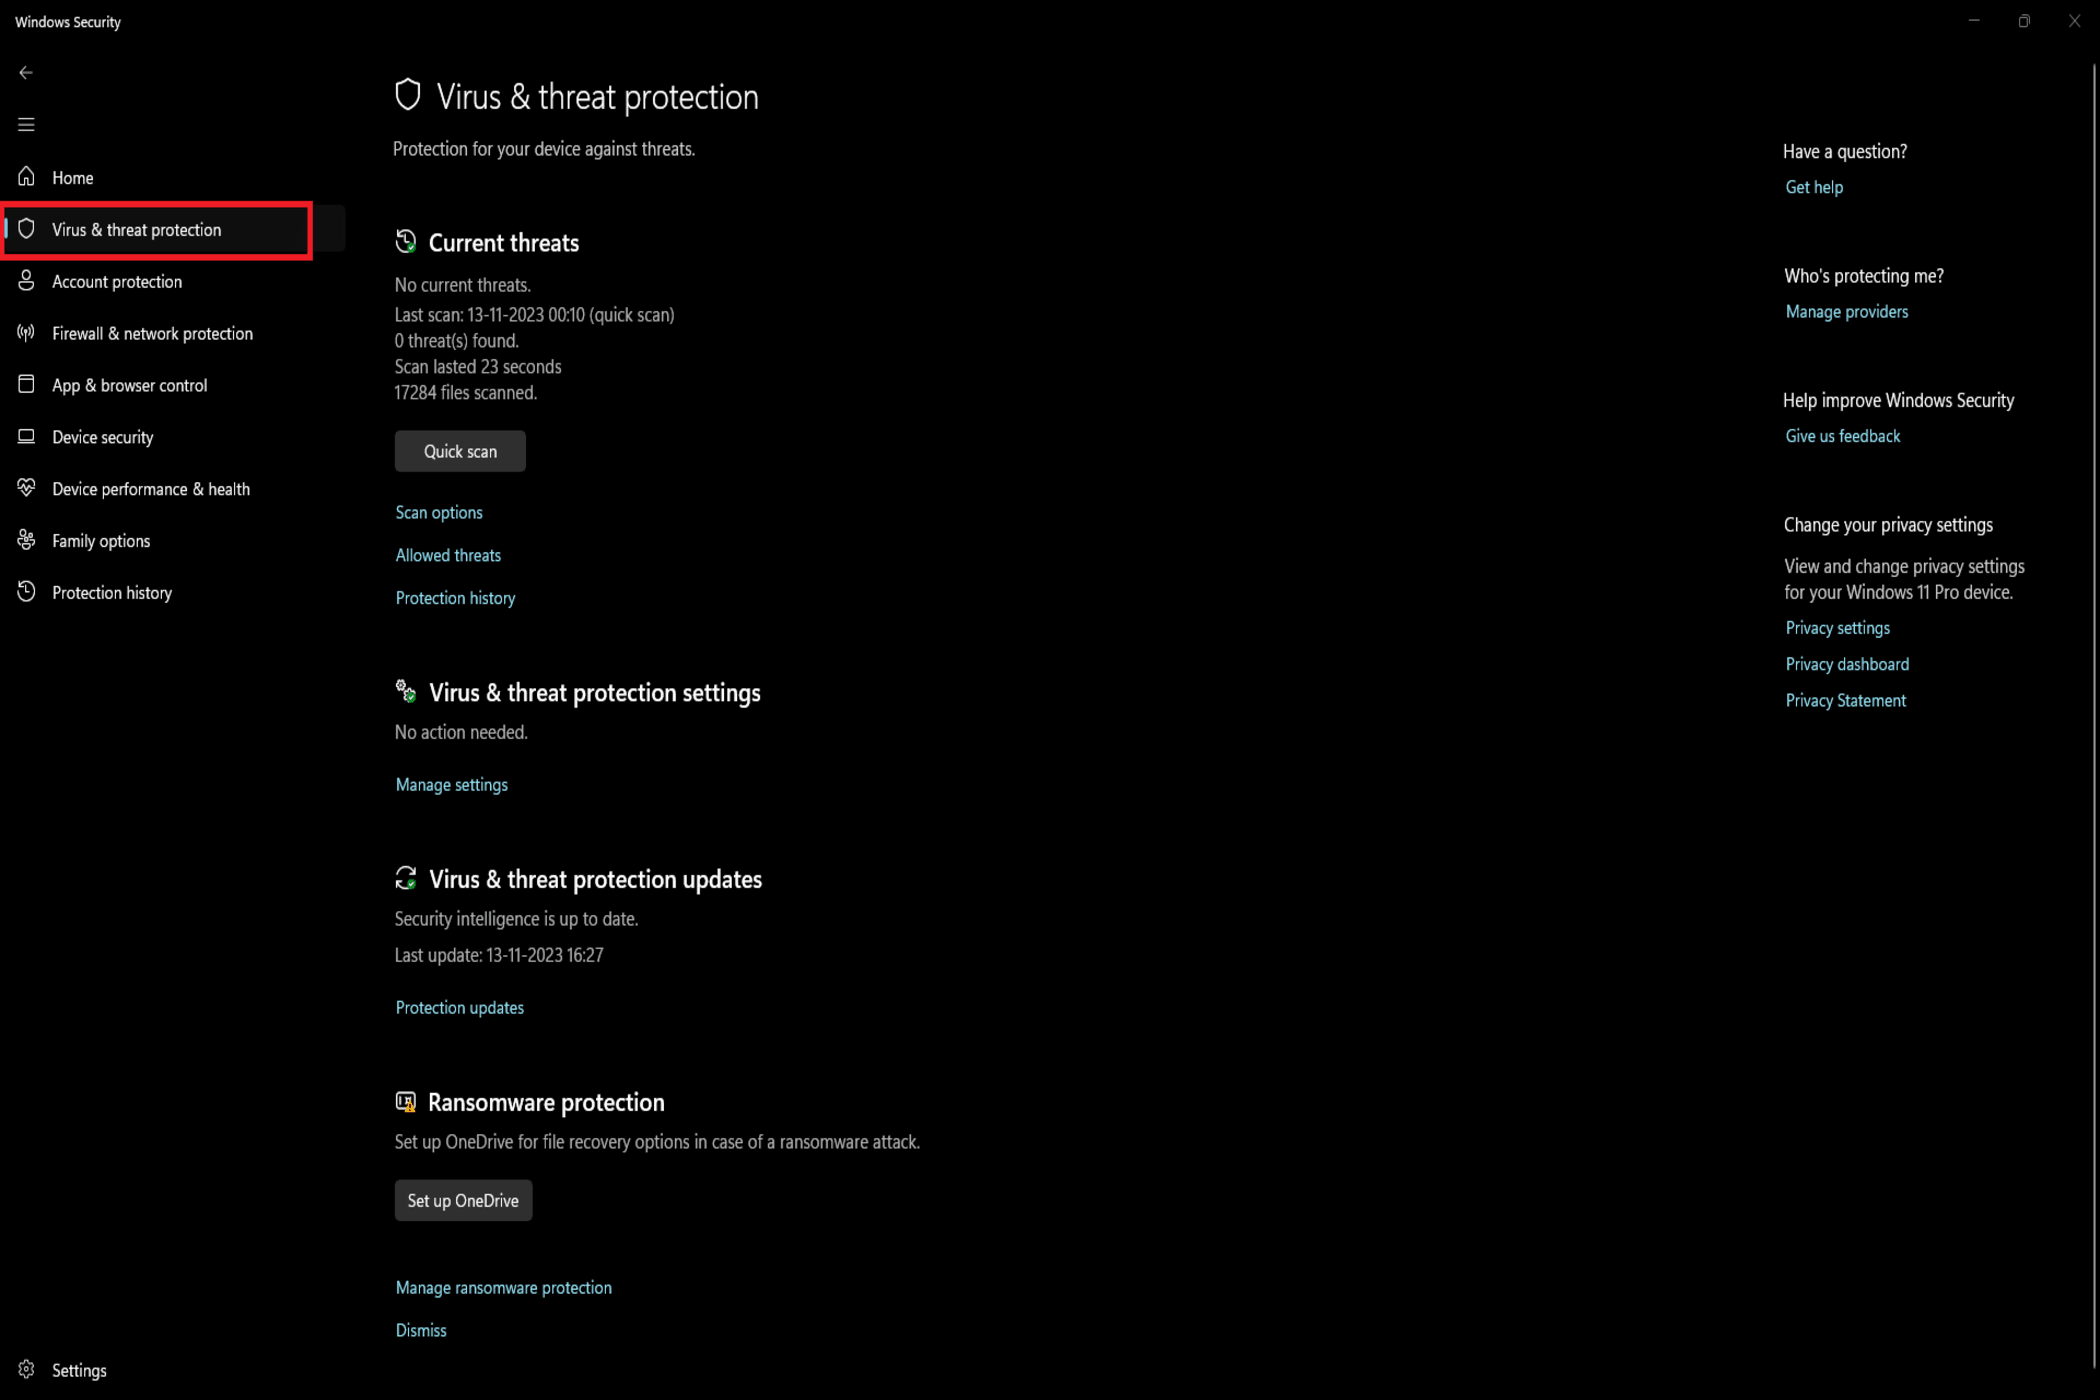Expand Allowed threats list
This screenshot has height=1400, width=2100.
[x=448, y=555]
